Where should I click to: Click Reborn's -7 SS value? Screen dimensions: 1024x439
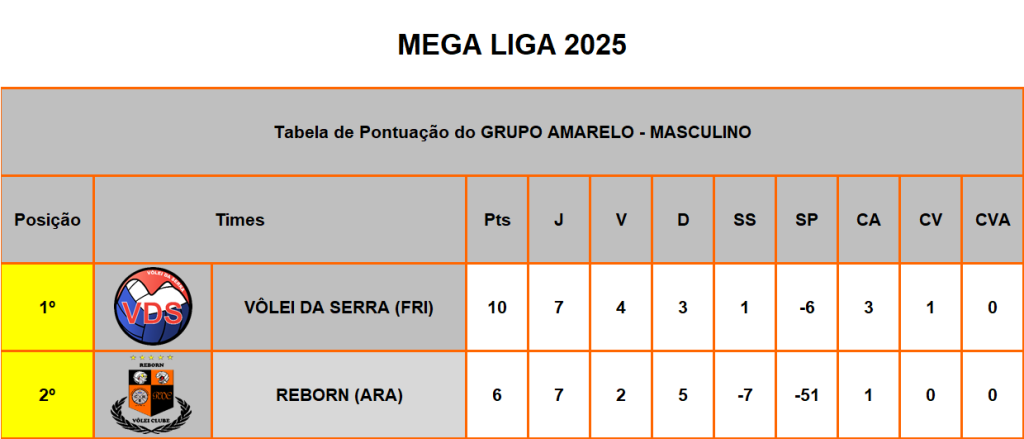pyautogui.click(x=745, y=395)
